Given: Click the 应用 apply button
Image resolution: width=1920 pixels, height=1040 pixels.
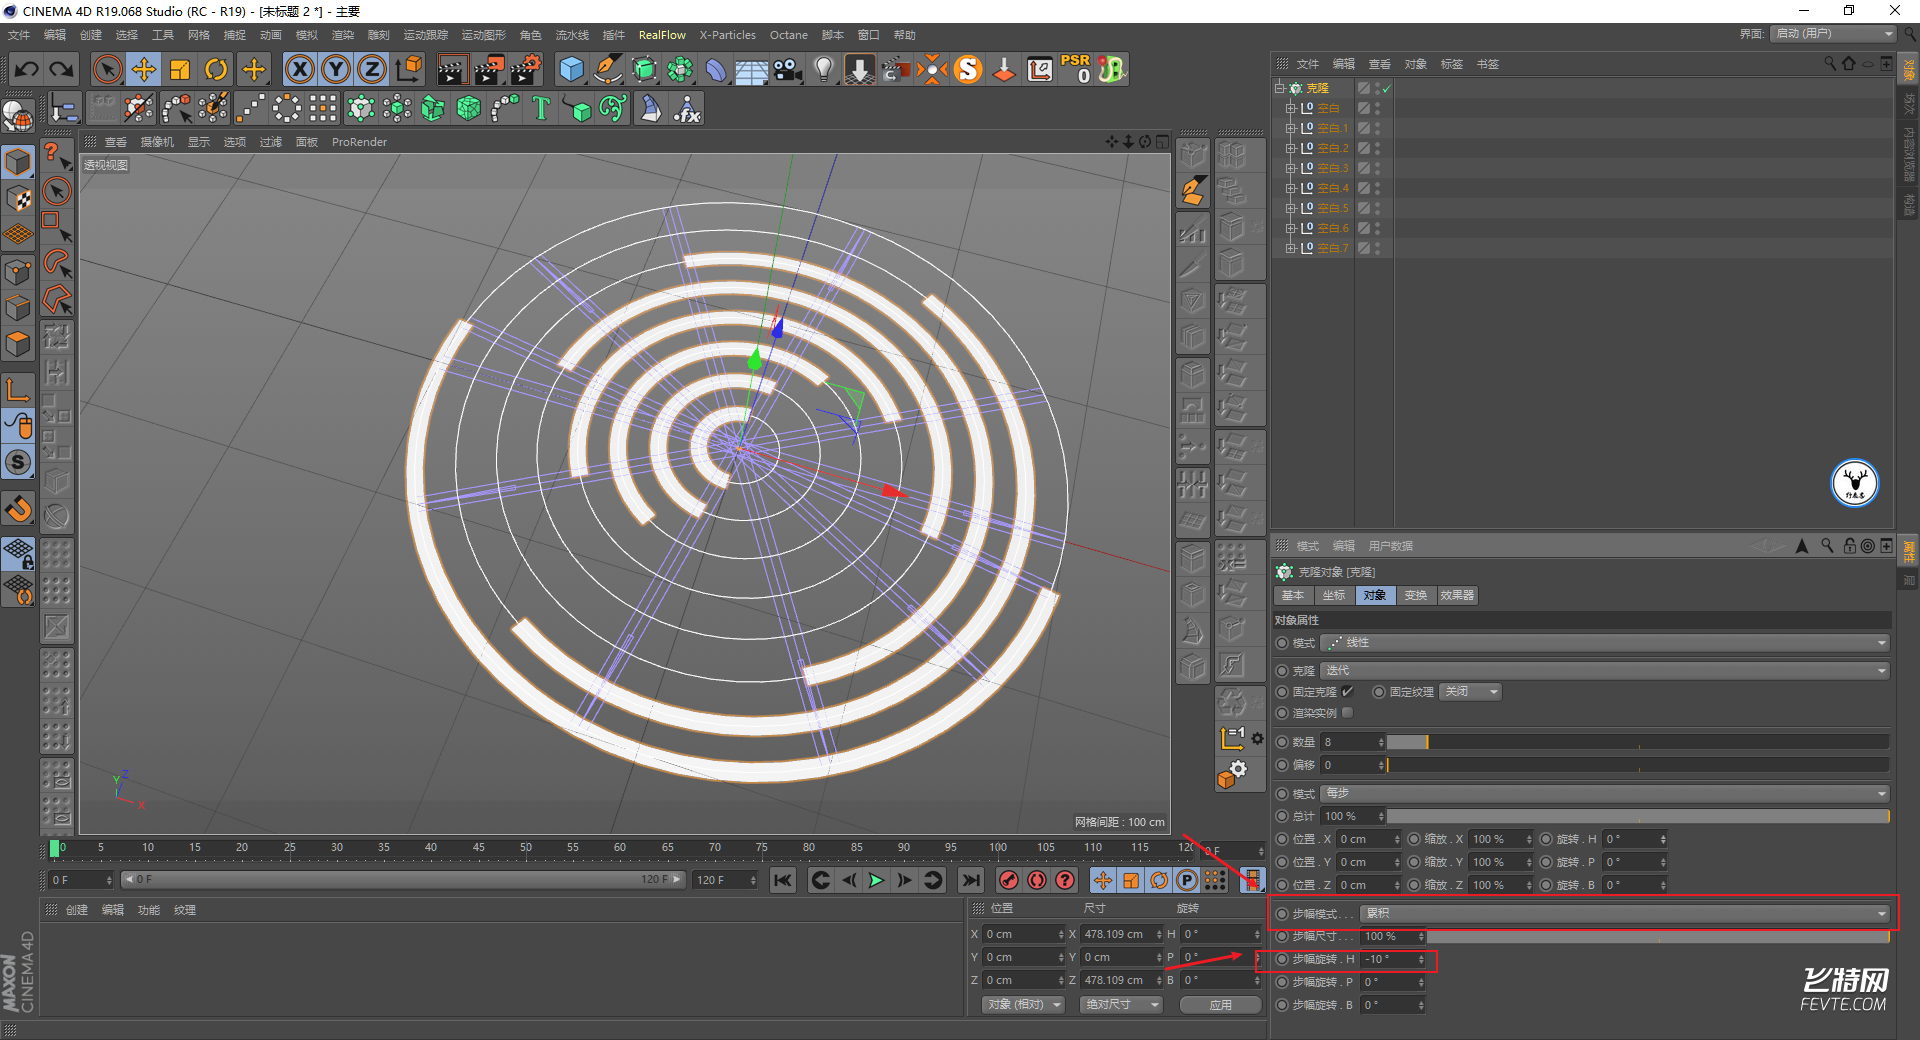Looking at the screenshot, I should point(1220,1005).
